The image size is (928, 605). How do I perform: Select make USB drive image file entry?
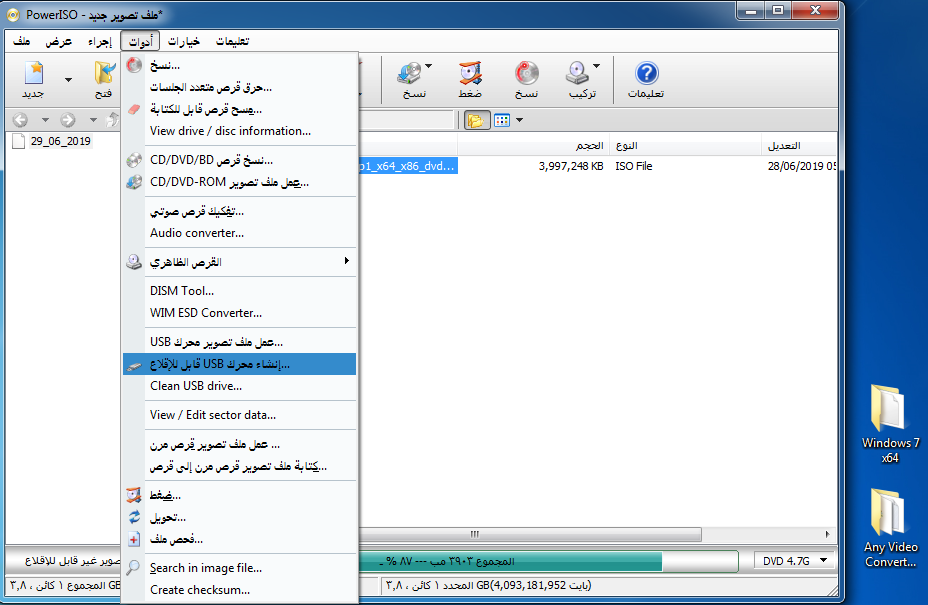click(239, 342)
